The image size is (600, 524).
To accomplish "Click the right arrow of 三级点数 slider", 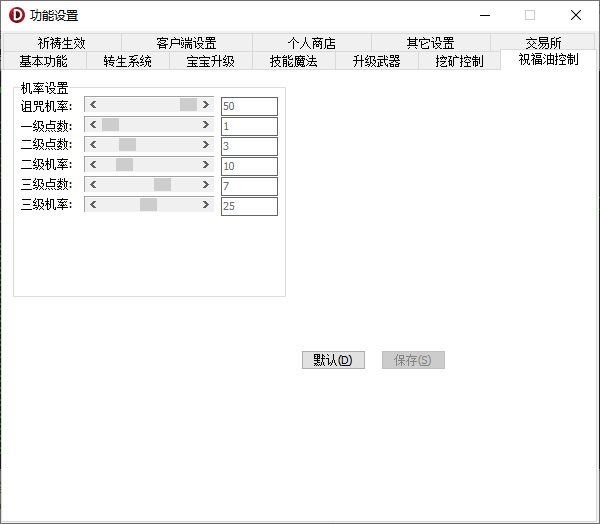I will pyautogui.click(x=206, y=185).
